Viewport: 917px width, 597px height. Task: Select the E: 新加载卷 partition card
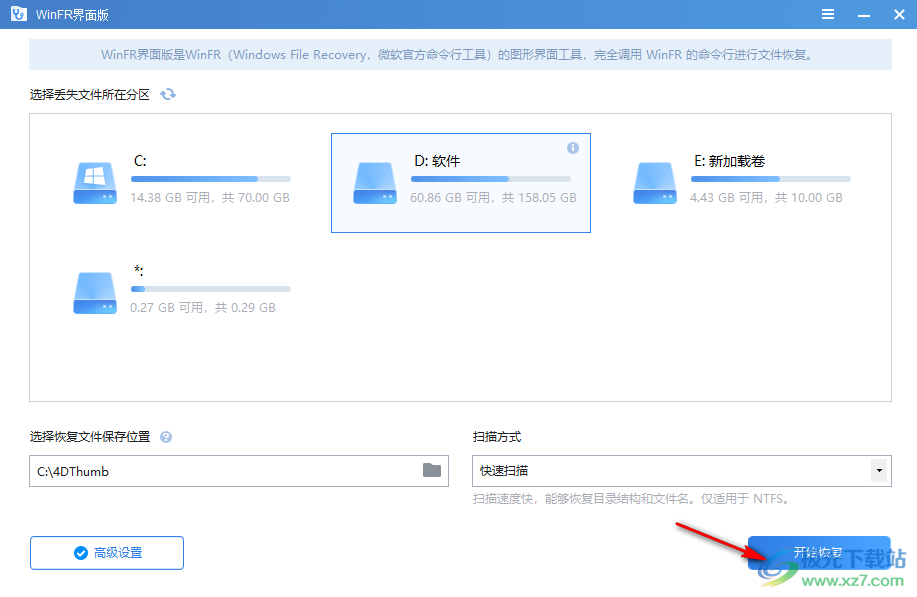pos(740,182)
